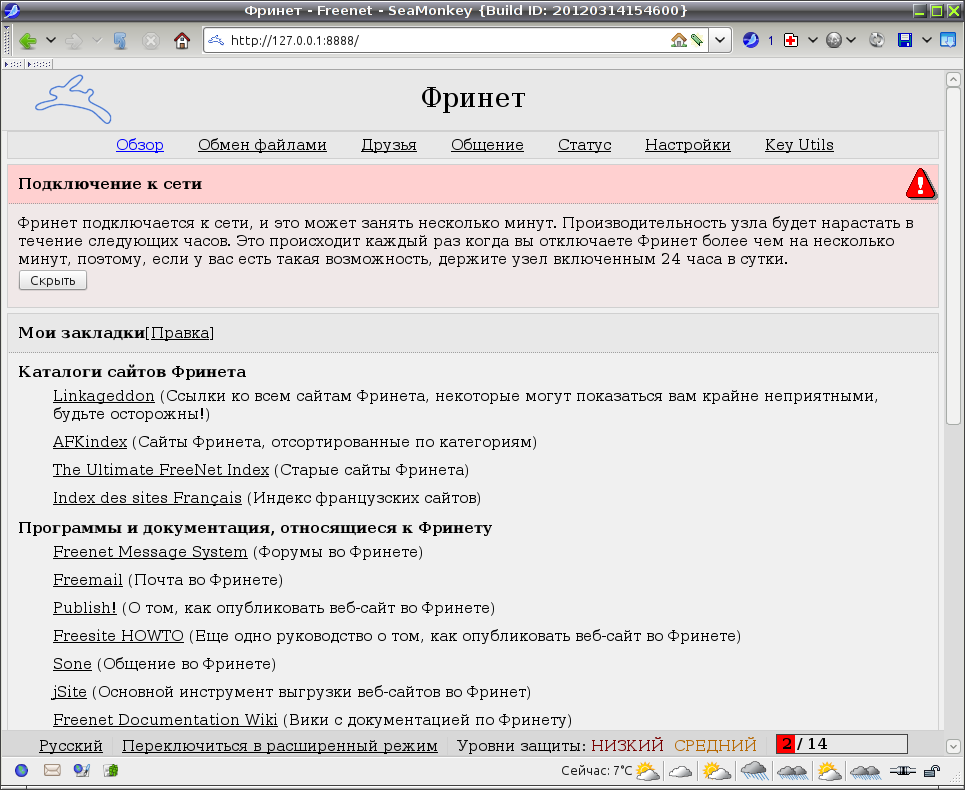Click the 2 / 14 peers progress bar
965x790 pixels.
coord(842,744)
